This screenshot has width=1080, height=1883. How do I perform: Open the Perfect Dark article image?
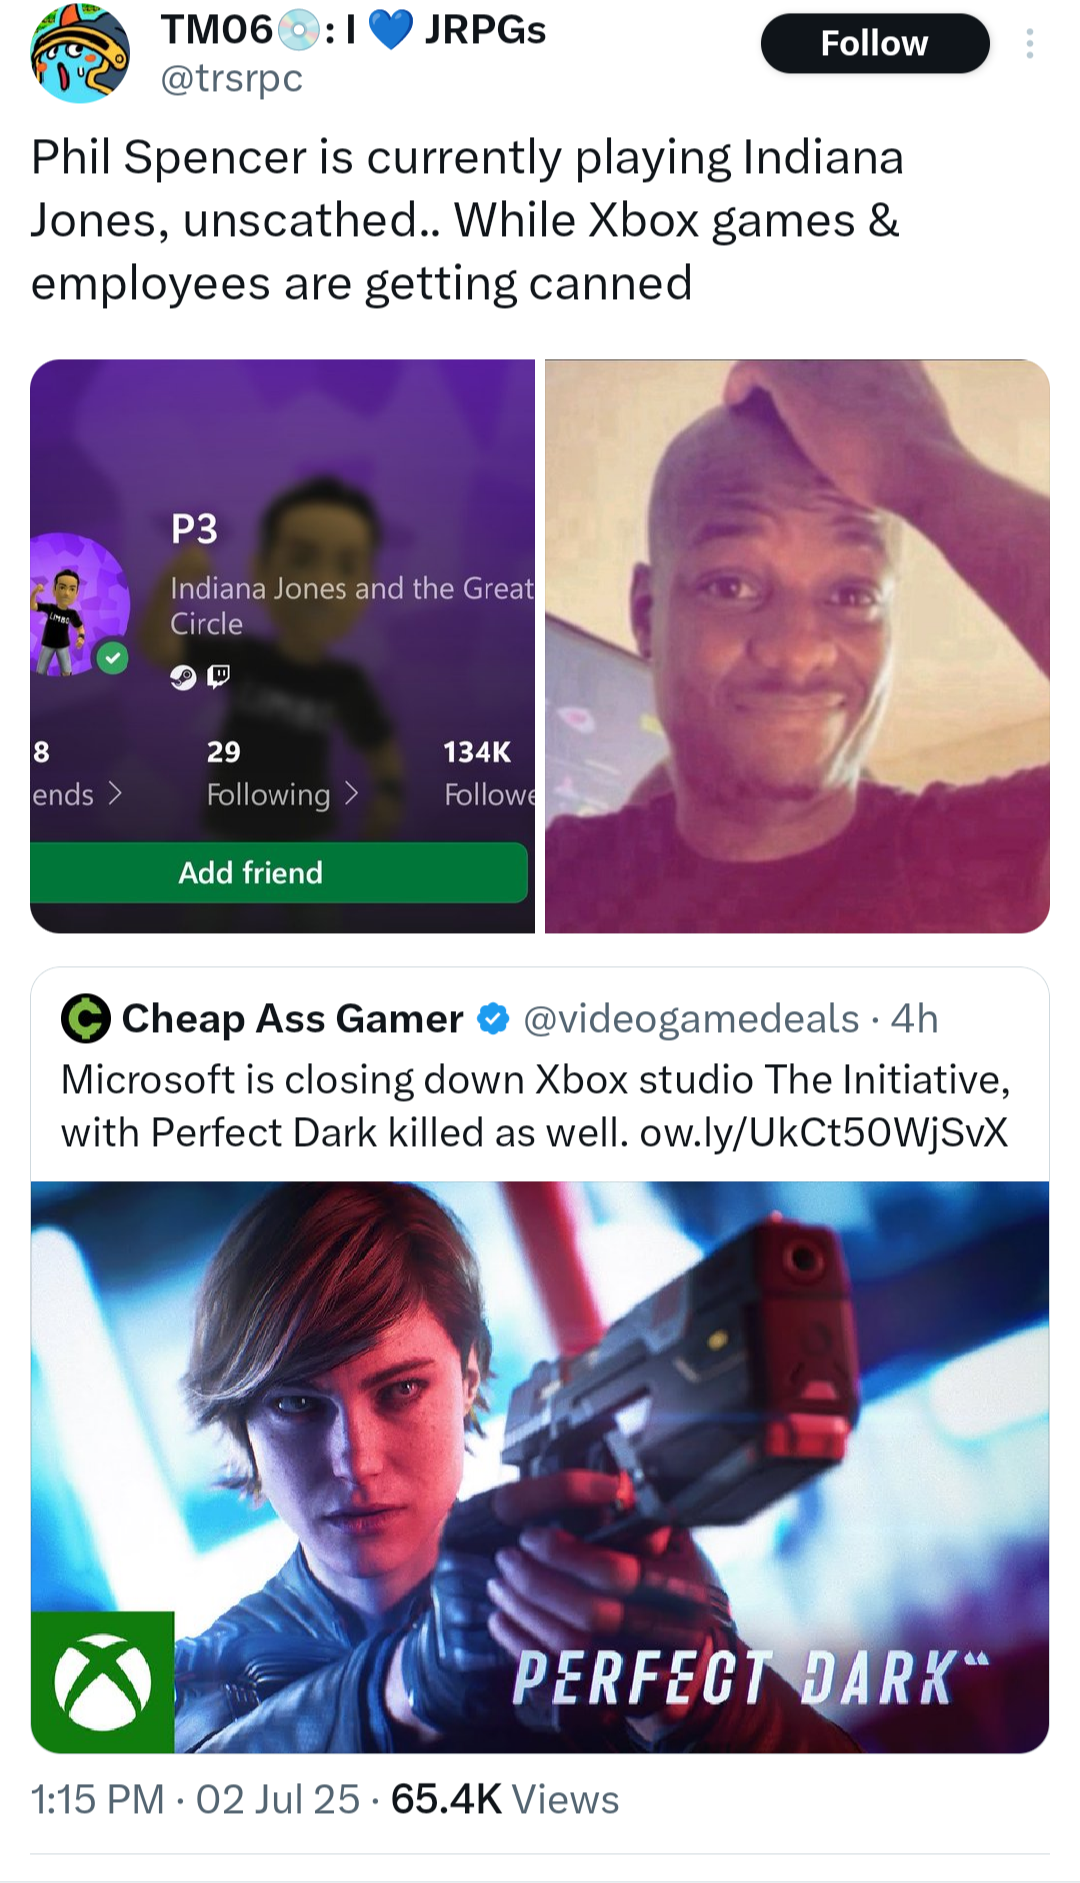540,1467
